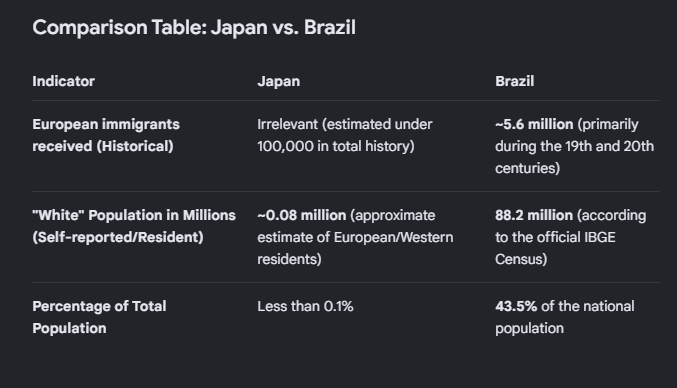Click the 100,000 in total history text
This screenshot has width=677, height=388.
[336, 146]
